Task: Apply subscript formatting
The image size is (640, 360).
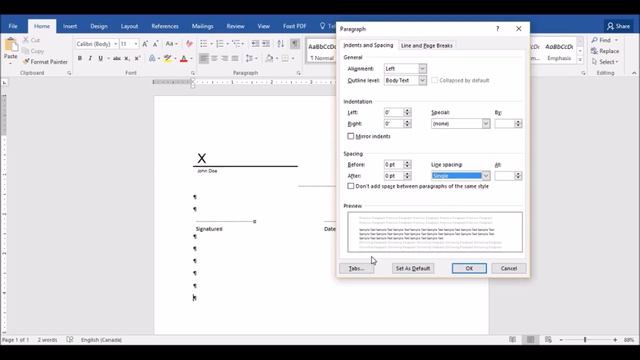Action: (x=127, y=58)
